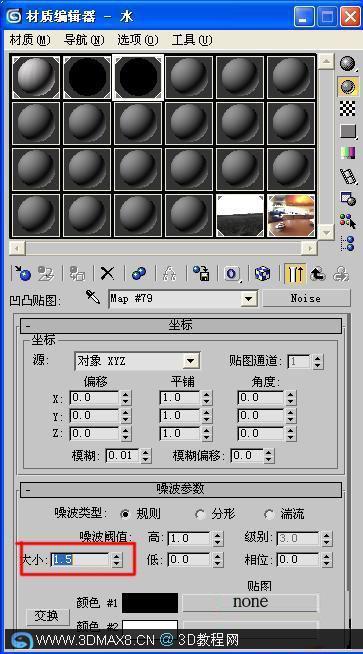This screenshot has height=654, width=363.
Task: Open Material/Map Navigator icon
Action: coord(347,244)
